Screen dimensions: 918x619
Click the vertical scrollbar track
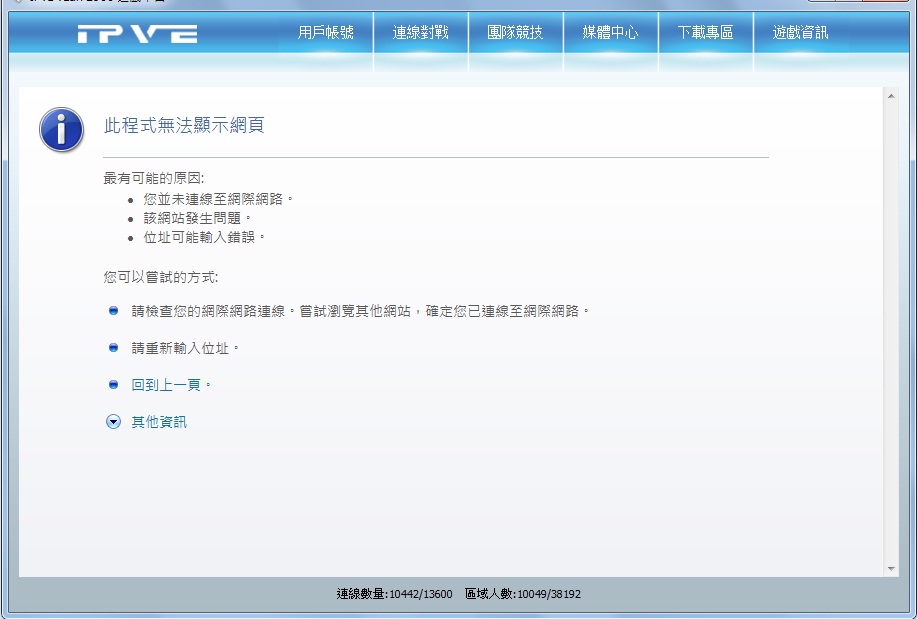[x=891, y=330]
